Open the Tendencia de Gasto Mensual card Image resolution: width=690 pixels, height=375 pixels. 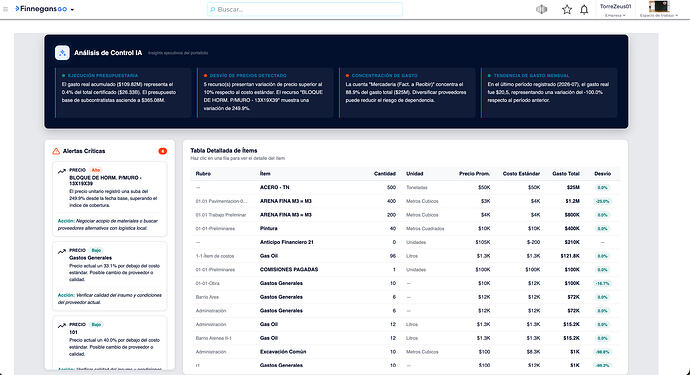pos(549,92)
